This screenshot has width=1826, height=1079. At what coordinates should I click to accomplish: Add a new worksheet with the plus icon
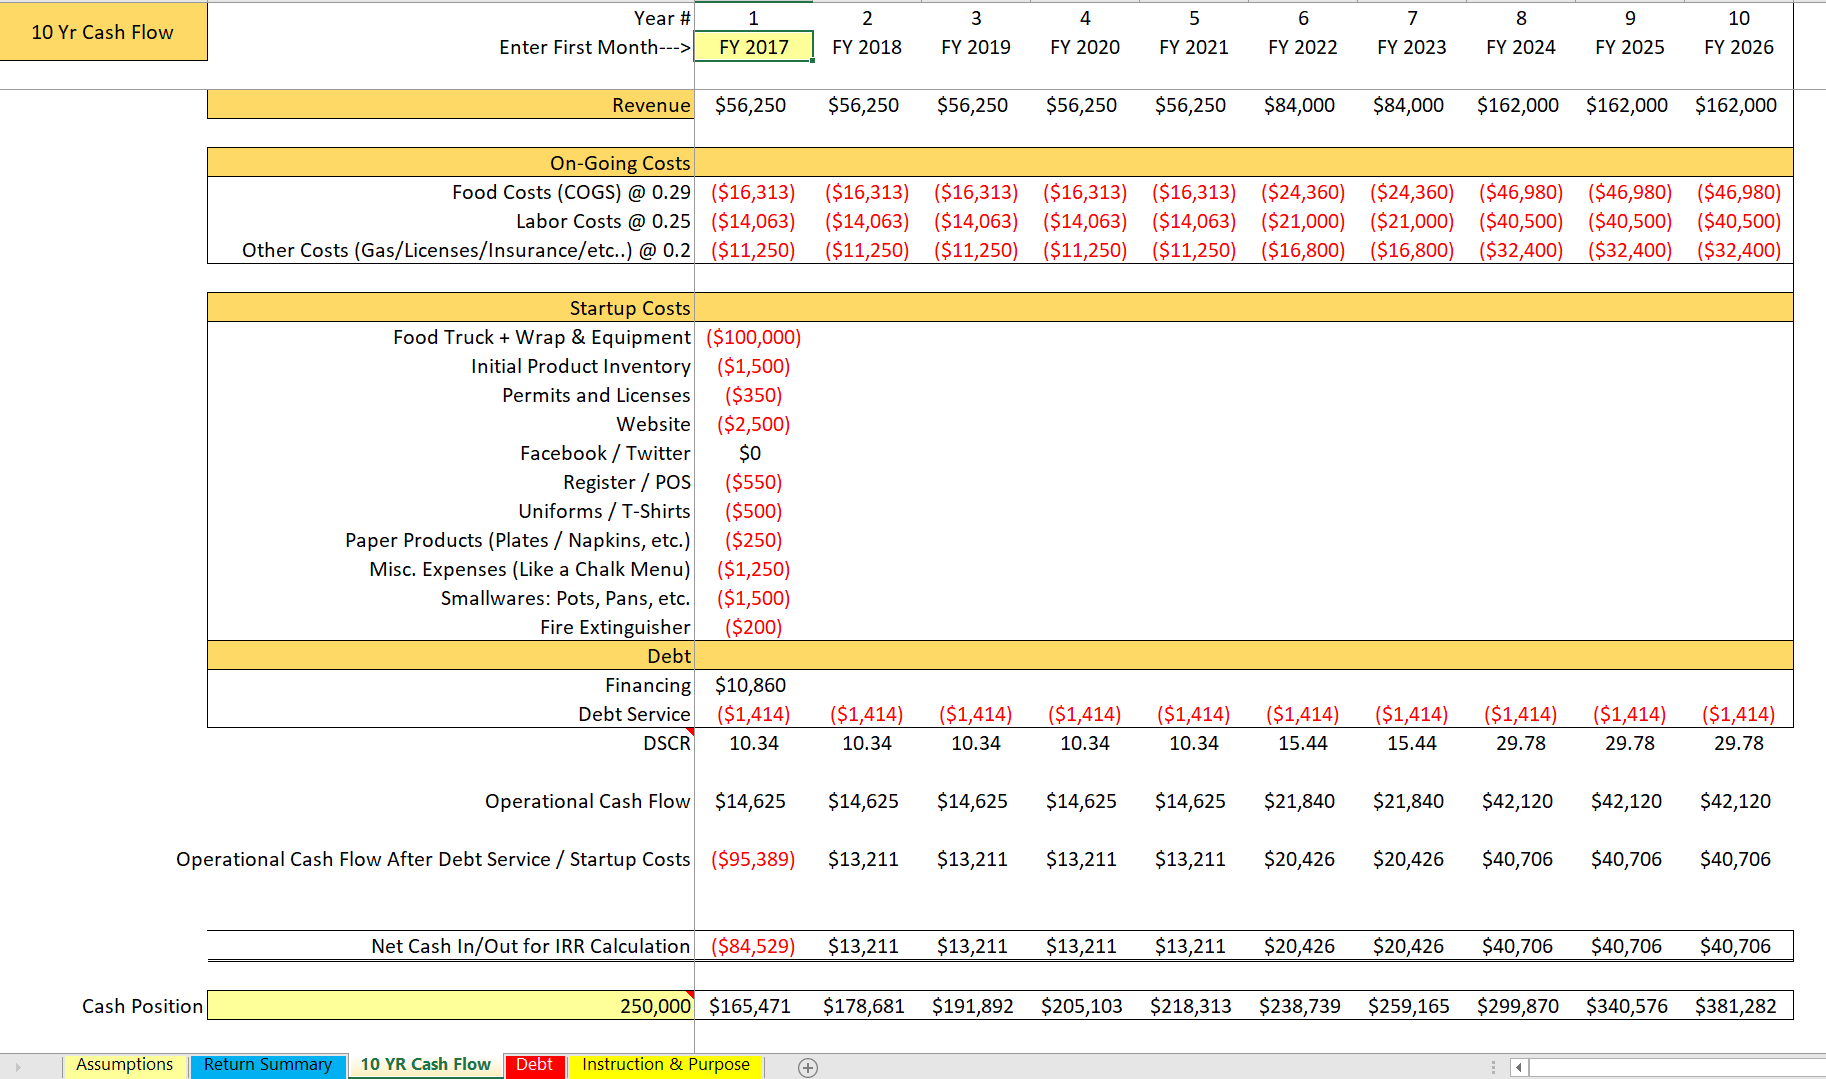tap(807, 1067)
